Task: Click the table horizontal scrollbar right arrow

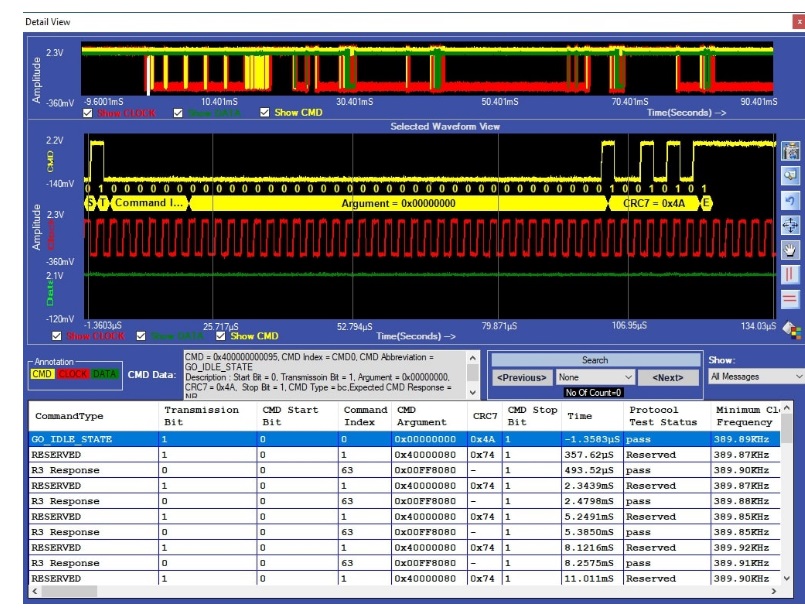Action: click(774, 592)
